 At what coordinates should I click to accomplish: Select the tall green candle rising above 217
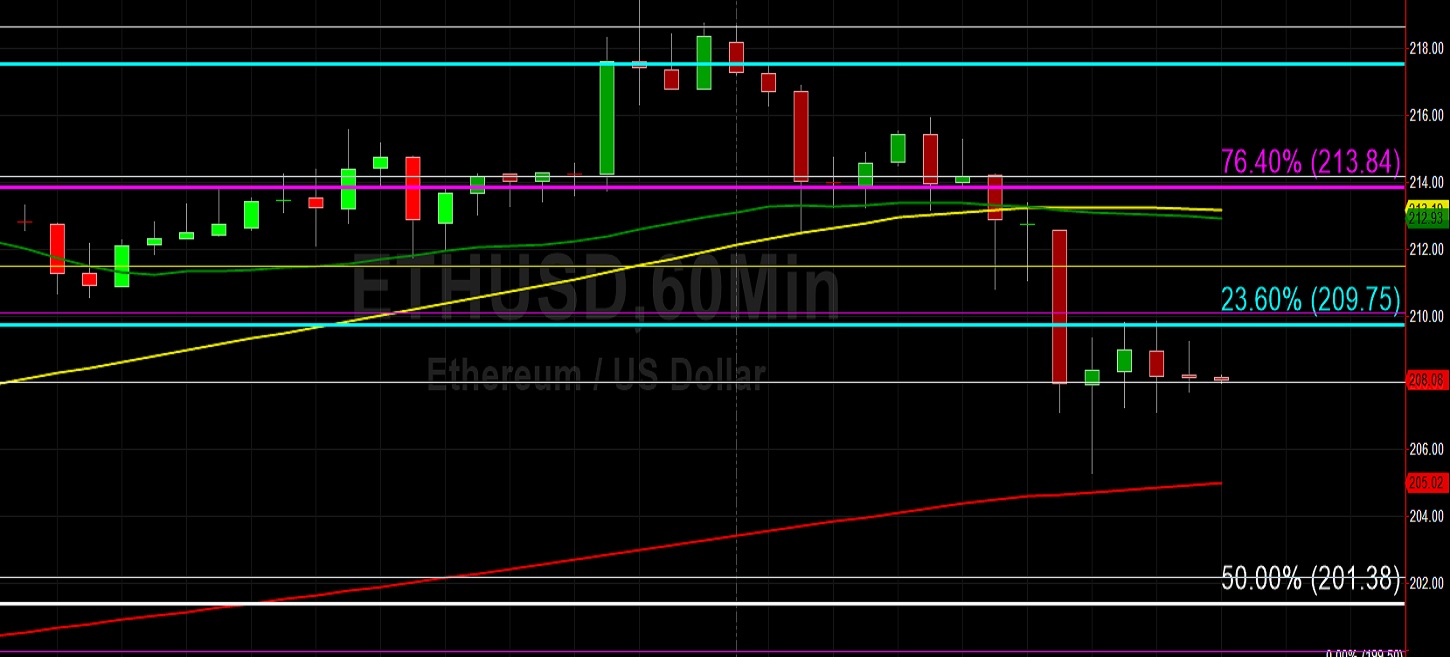click(x=607, y=118)
